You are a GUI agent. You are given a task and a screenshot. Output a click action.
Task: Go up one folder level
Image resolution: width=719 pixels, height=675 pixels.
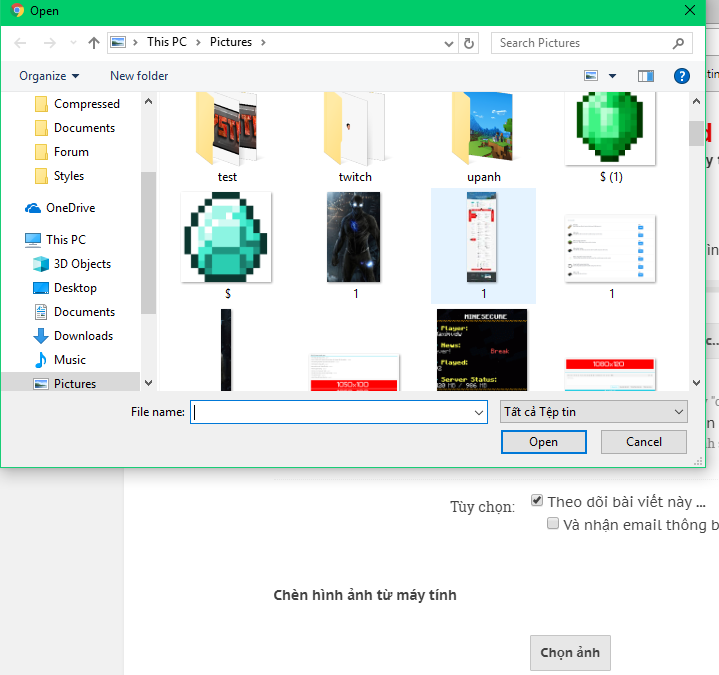pyautogui.click(x=94, y=43)
